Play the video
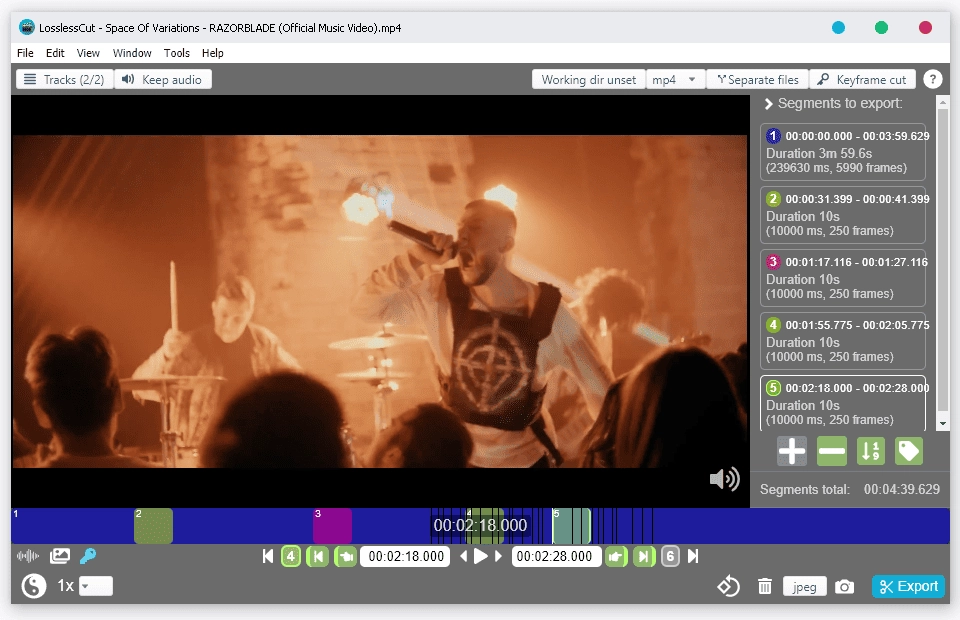Image resolution: width=960 pixels, height=620 pixels. pyautogui.click(x=481, y=556)
